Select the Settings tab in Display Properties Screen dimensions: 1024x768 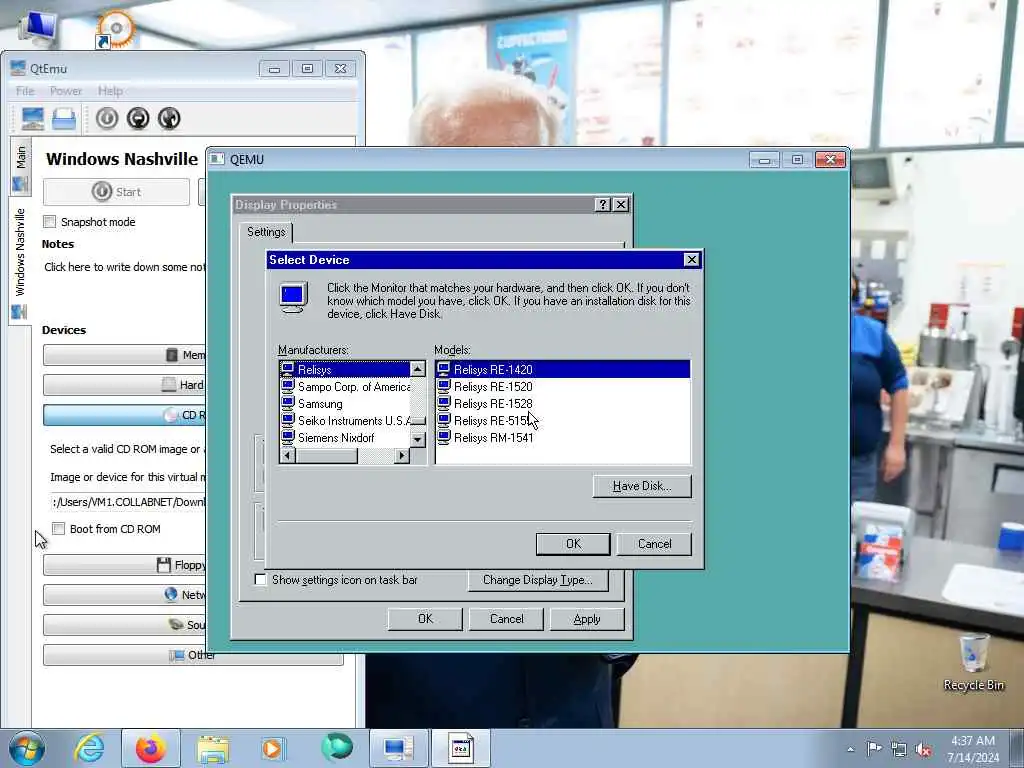[266, 232]
